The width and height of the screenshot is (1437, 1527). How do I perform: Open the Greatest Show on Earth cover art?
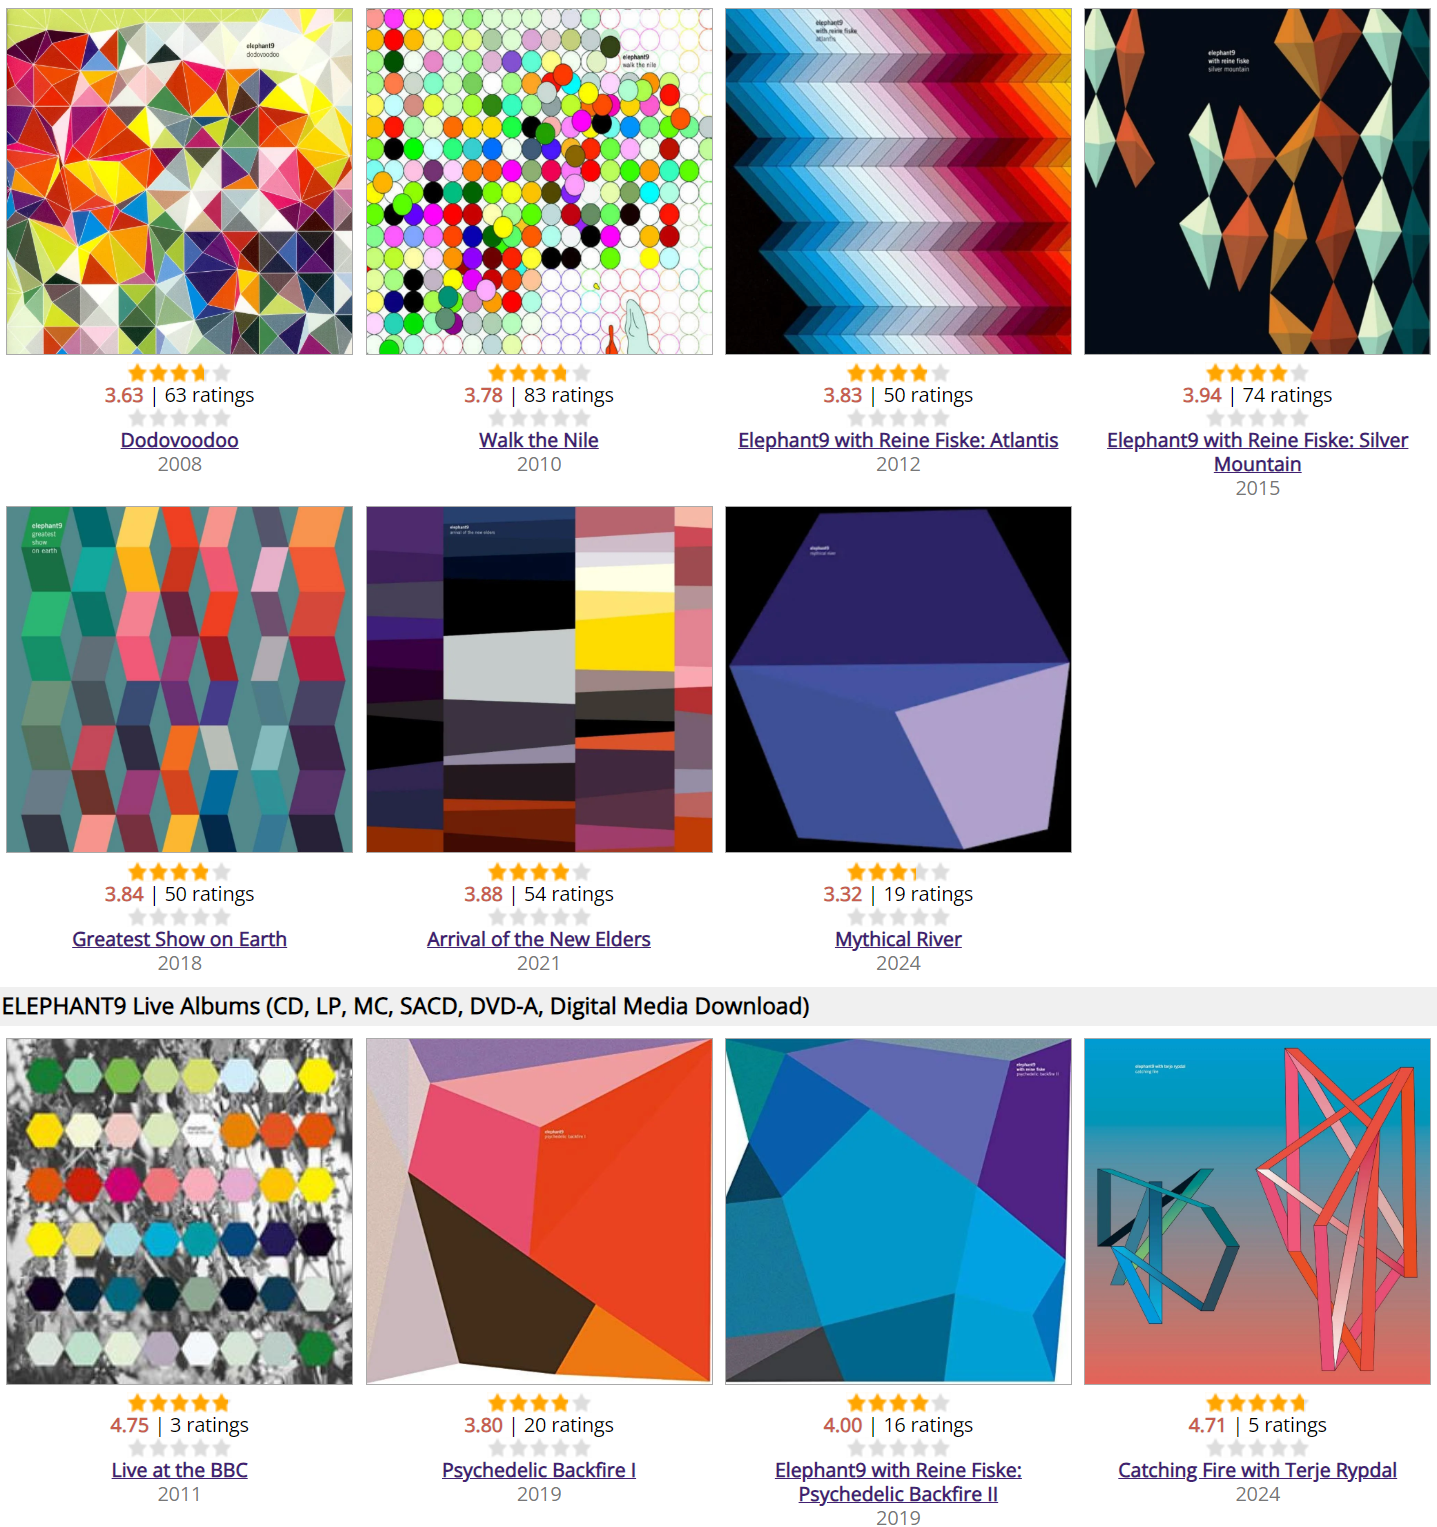tap(180, 679)
